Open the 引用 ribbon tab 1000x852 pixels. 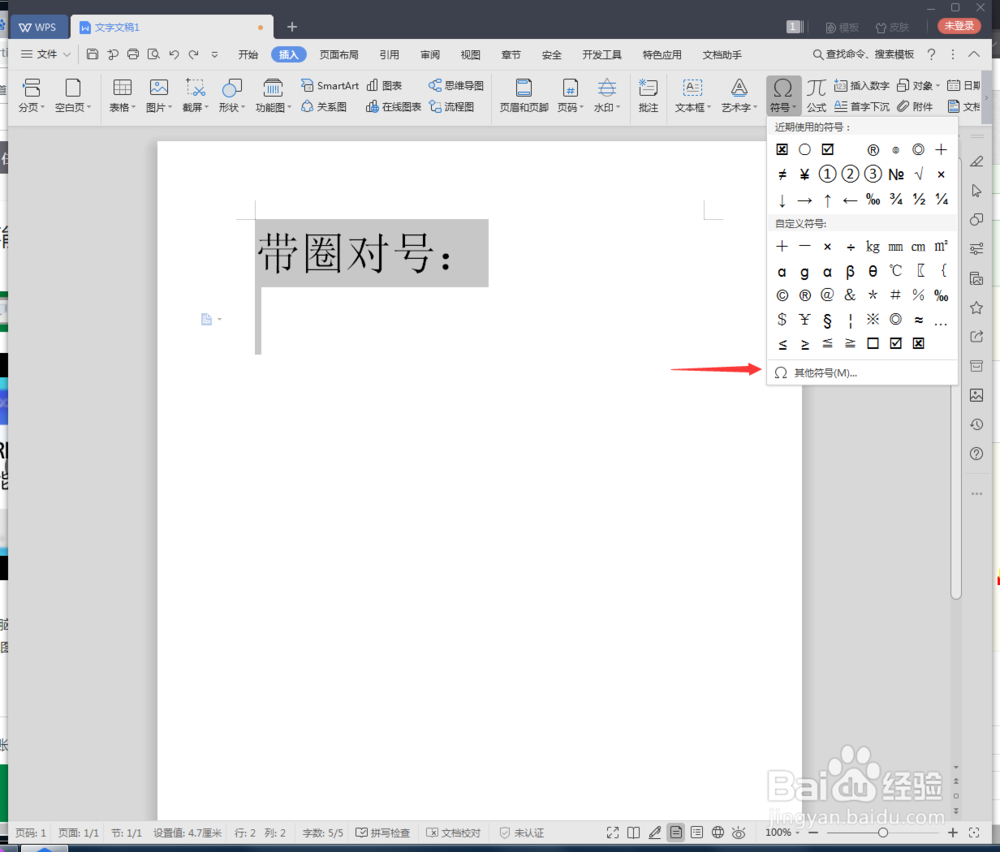click(389, 55)
